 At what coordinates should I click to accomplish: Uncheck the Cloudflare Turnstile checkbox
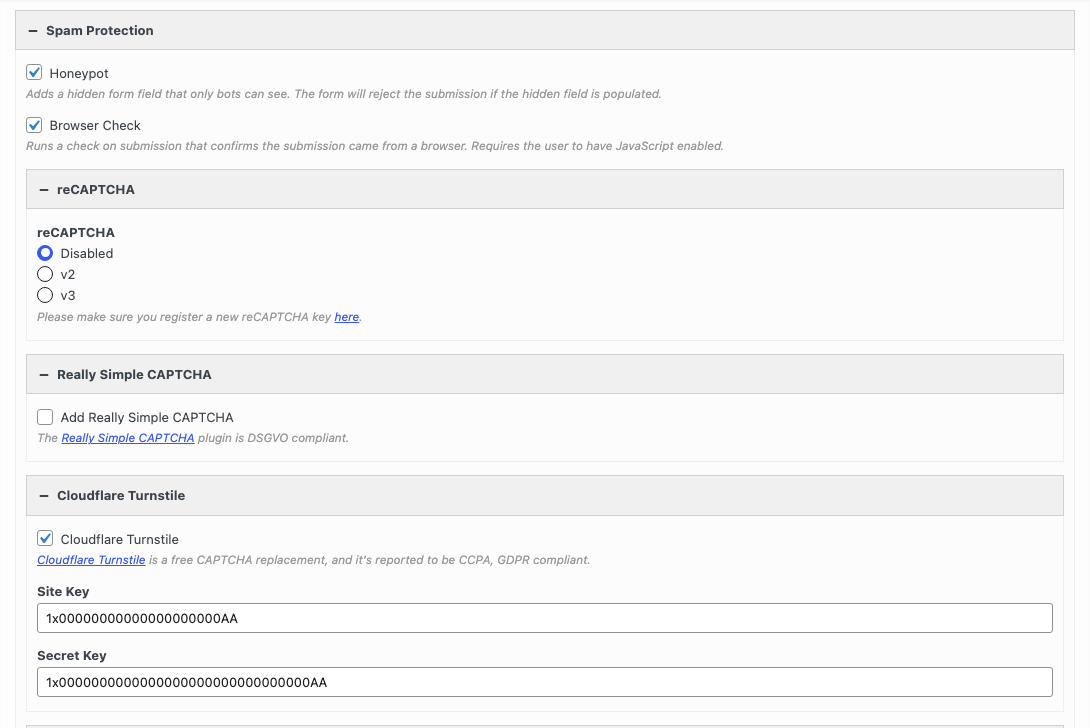[x=45, y=538]
